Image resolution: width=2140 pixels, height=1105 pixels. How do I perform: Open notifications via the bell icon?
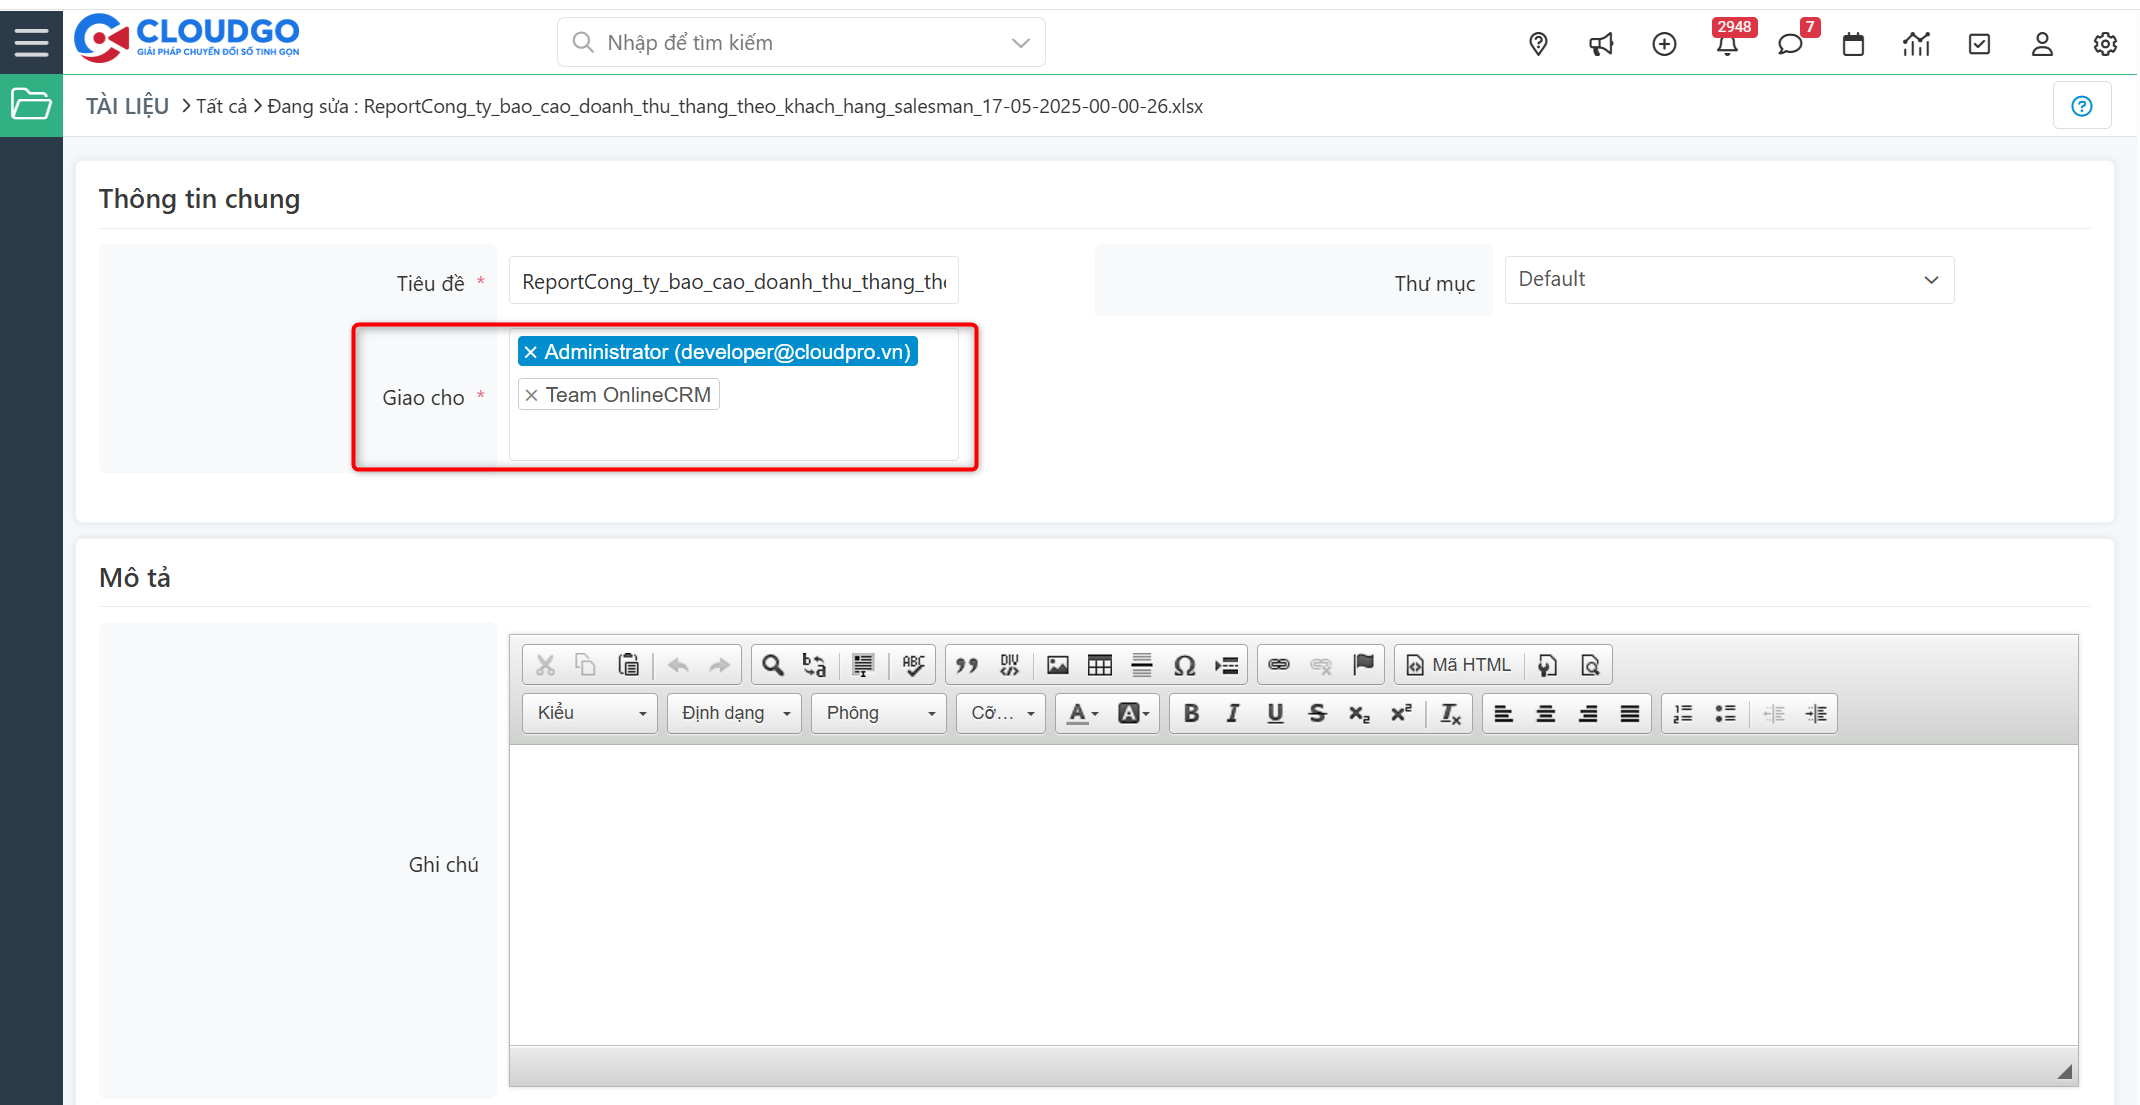point(1727,43)
